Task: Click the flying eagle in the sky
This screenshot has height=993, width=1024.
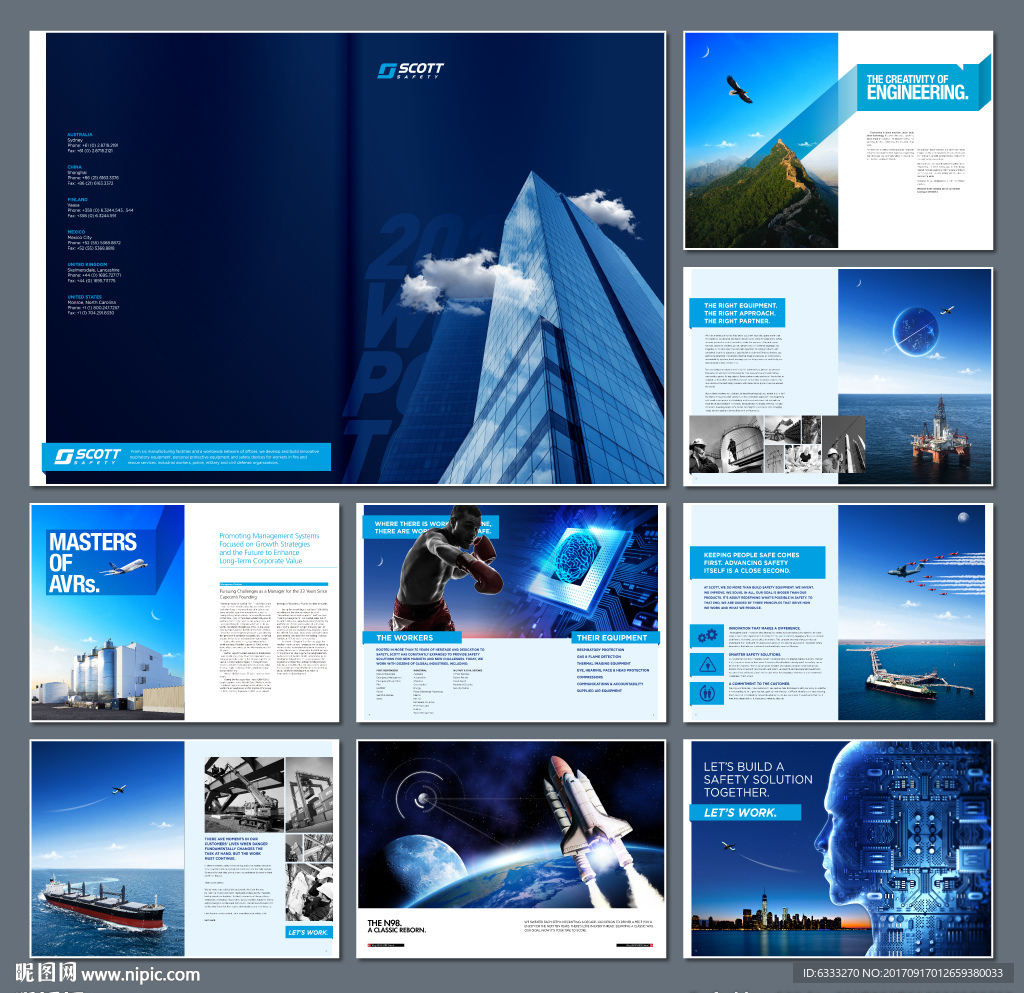Action: click(x=739, y=89)
